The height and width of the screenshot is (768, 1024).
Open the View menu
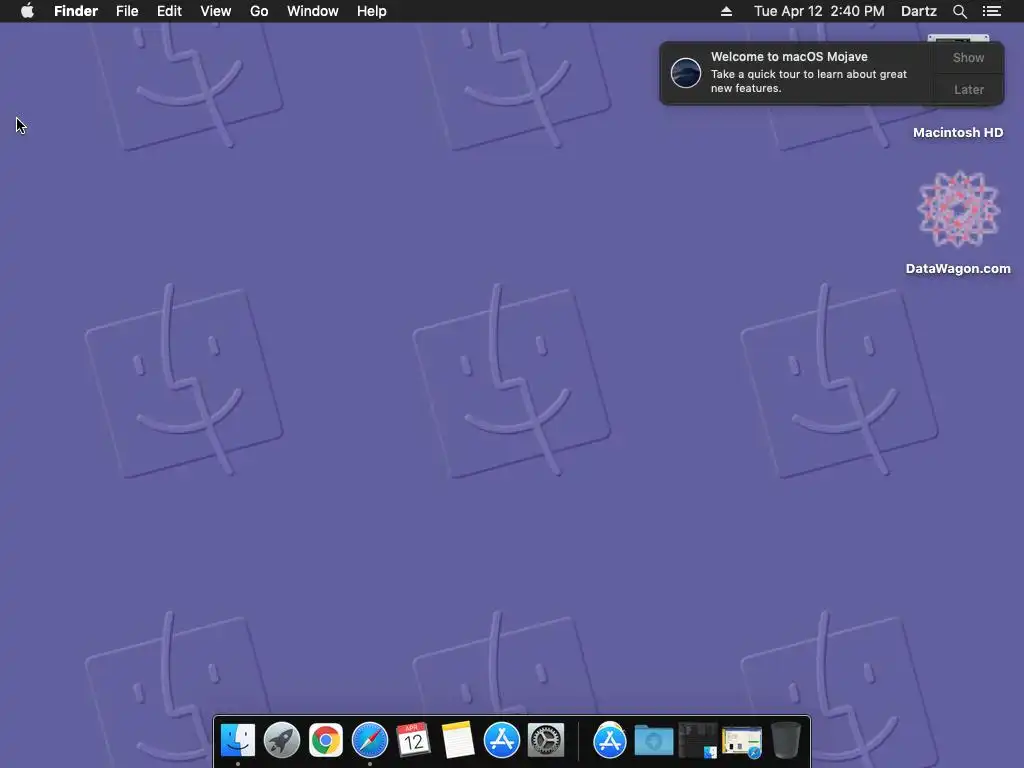coord(216,11)
